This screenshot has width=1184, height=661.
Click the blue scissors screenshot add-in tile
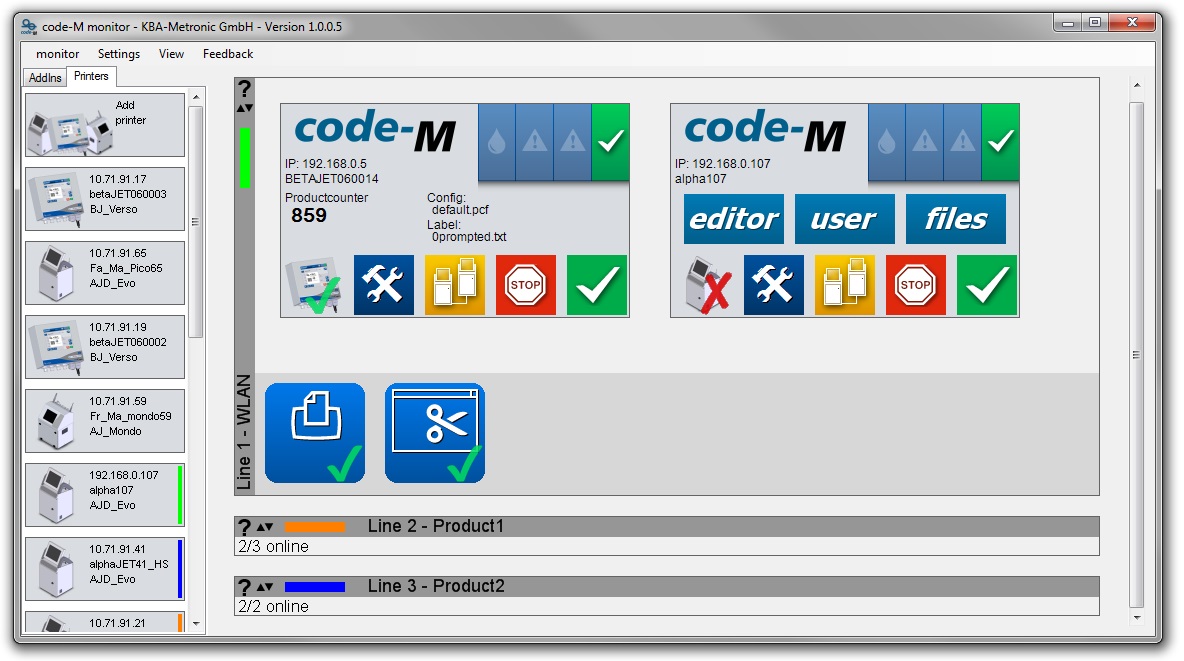tap(435, 433)
